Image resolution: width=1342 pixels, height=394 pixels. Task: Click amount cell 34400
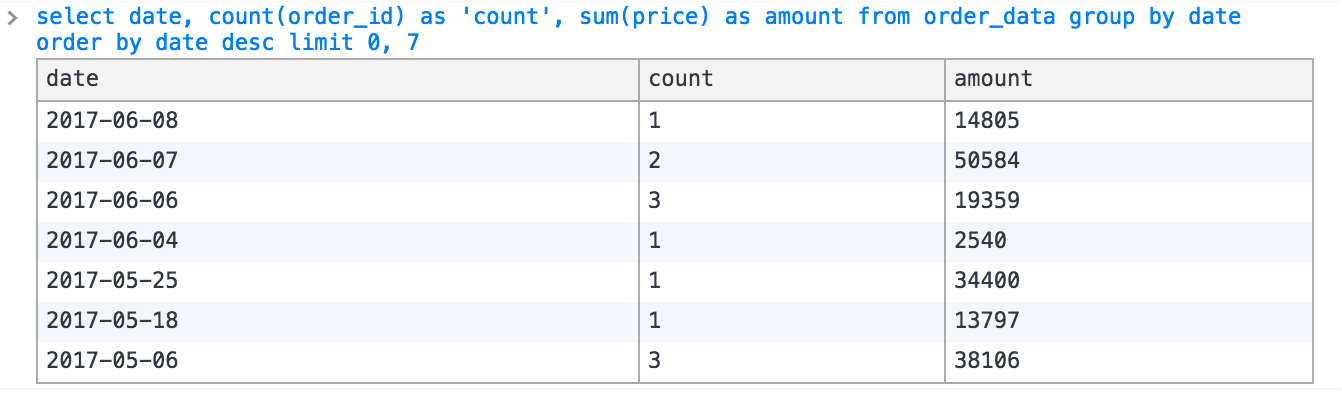click(1128, 281)
